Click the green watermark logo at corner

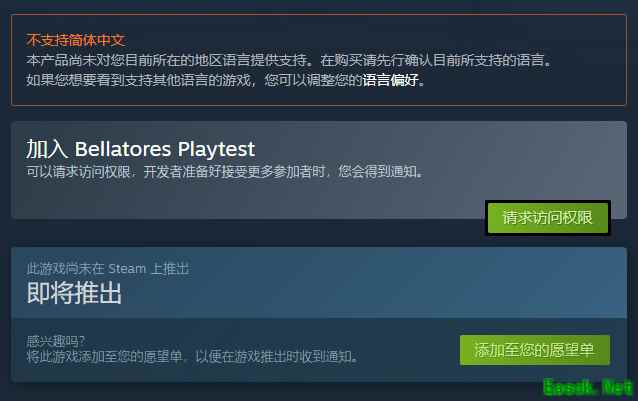click(x=588, y=388)
